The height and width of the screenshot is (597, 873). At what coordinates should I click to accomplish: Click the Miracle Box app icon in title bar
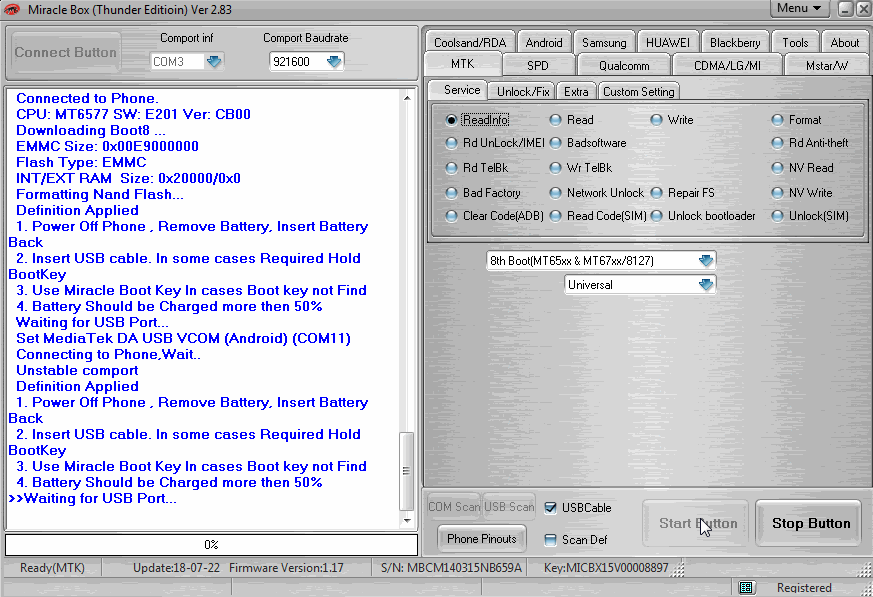click(11, 9)
